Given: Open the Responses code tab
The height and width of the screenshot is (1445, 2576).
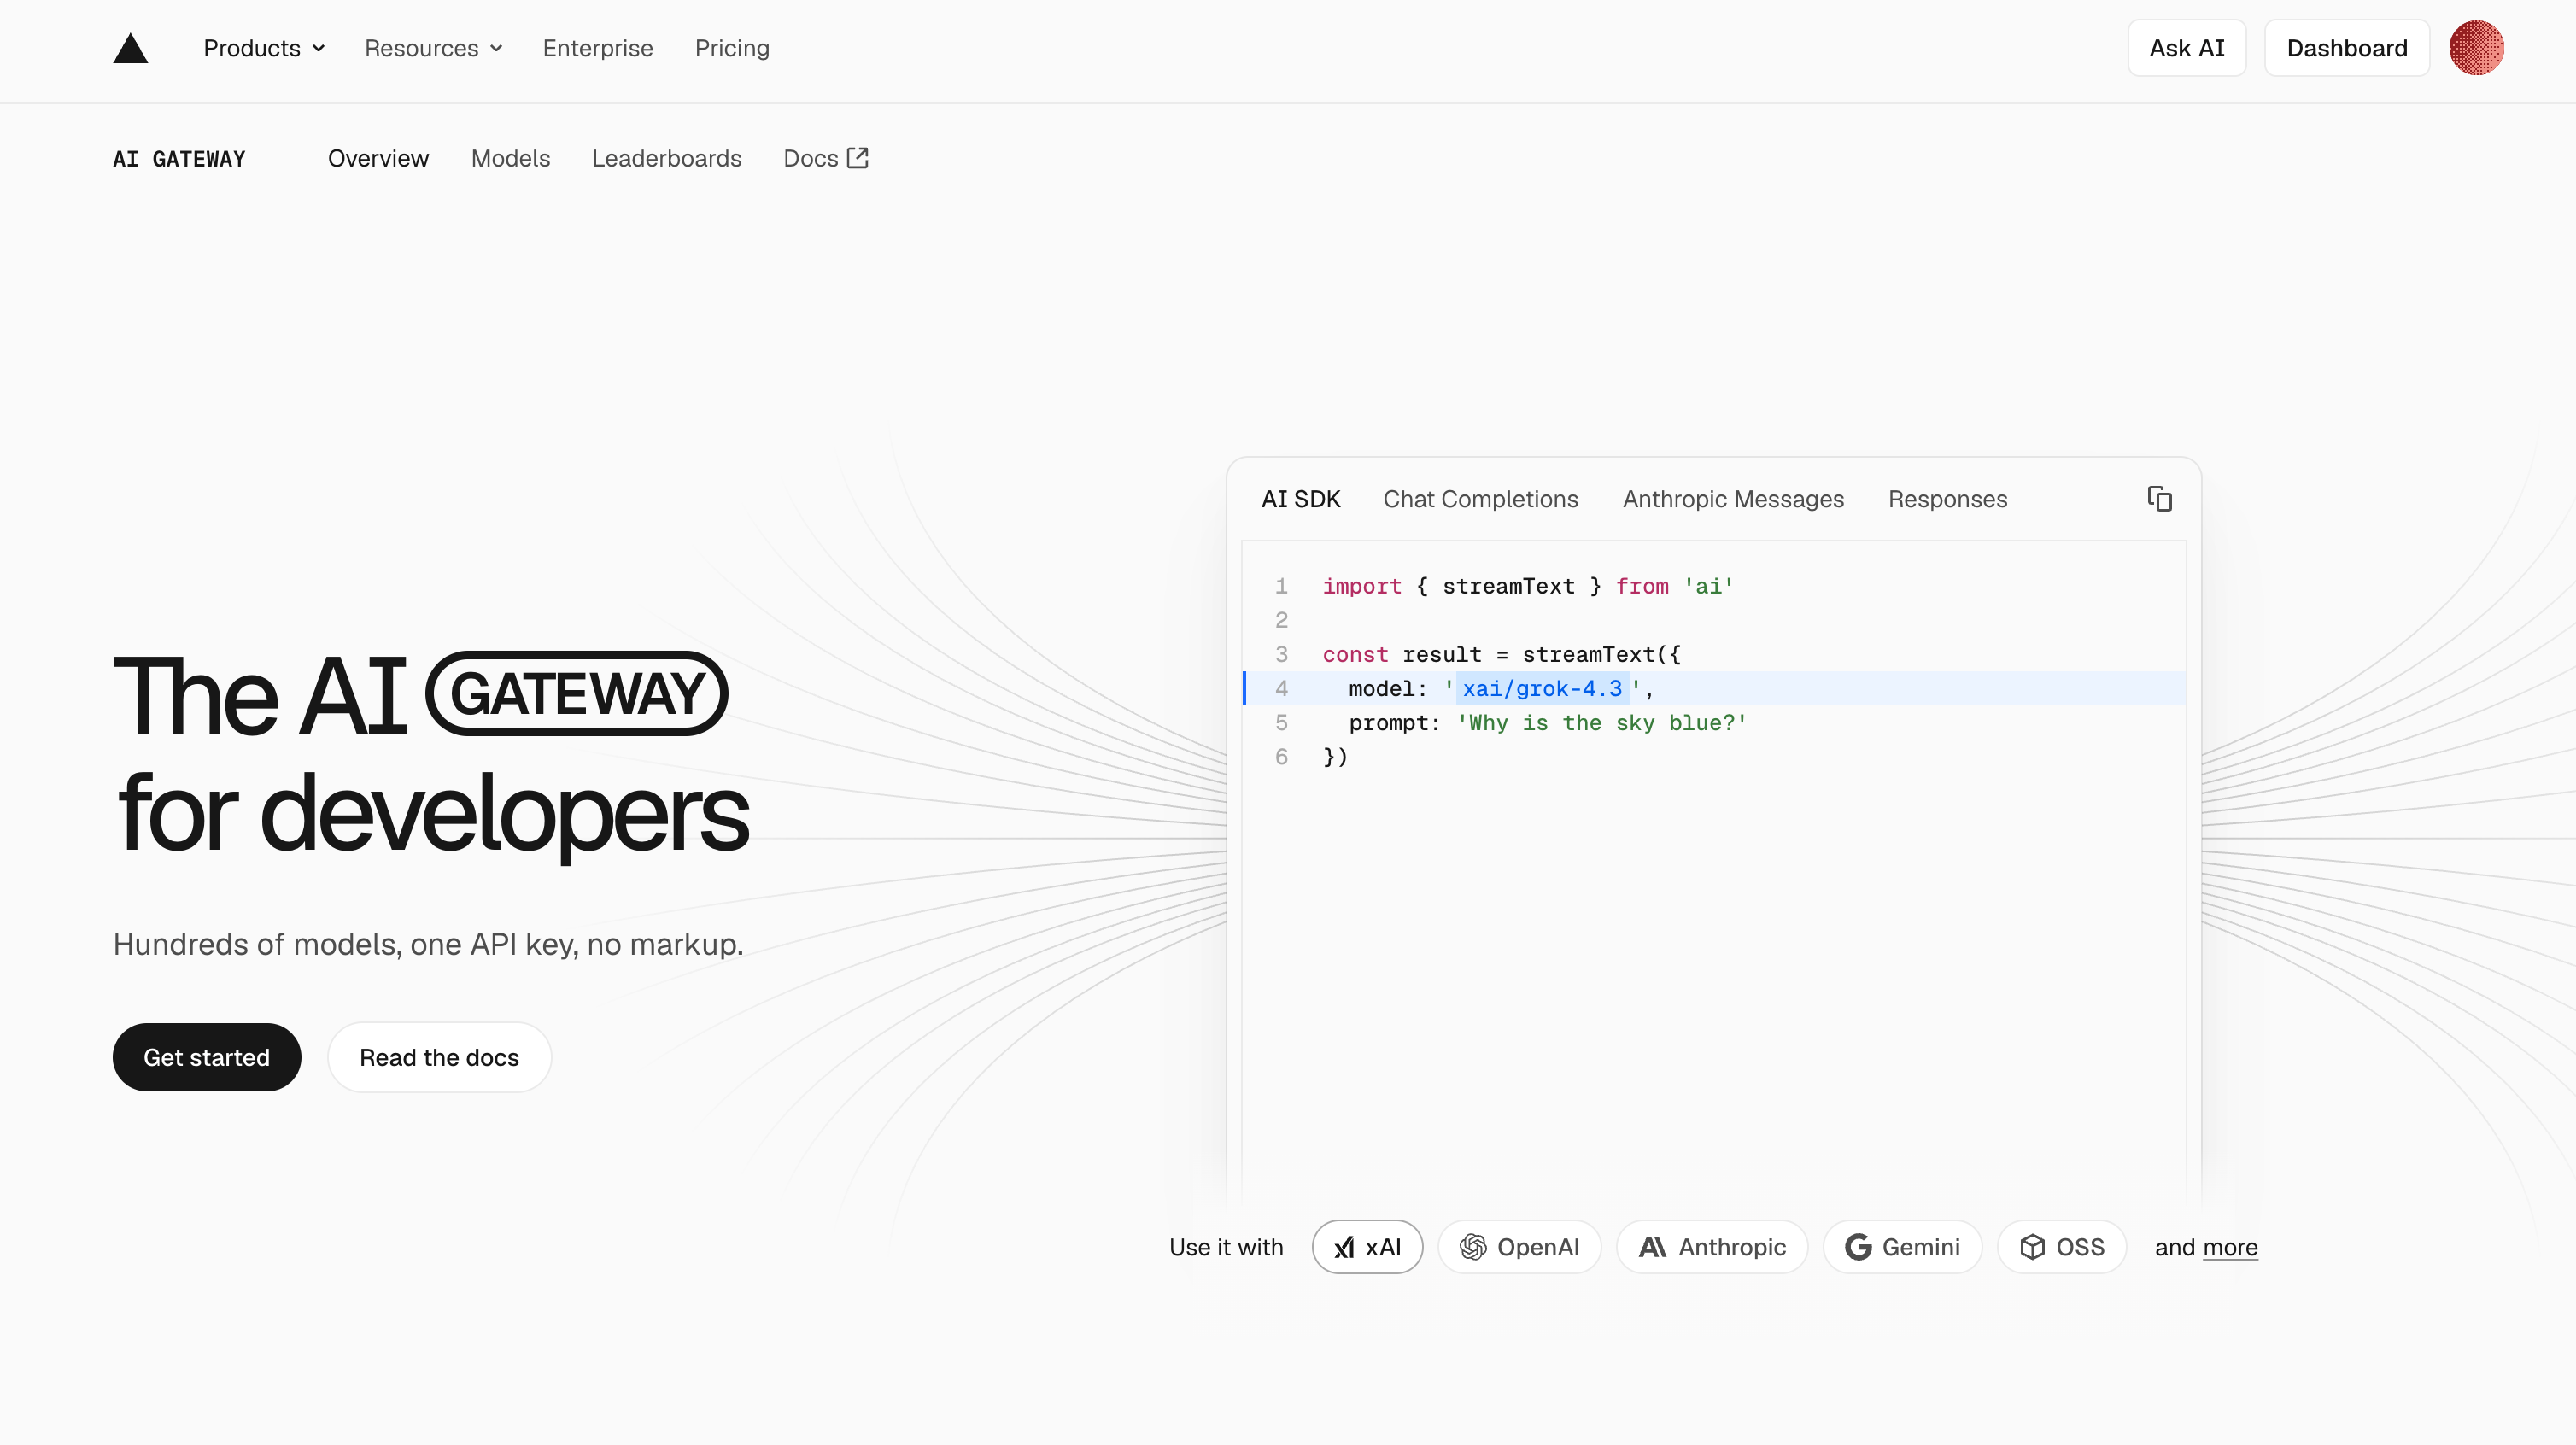Looking at the screenshot, I should pyautogui.click(x=1947, y=499).
